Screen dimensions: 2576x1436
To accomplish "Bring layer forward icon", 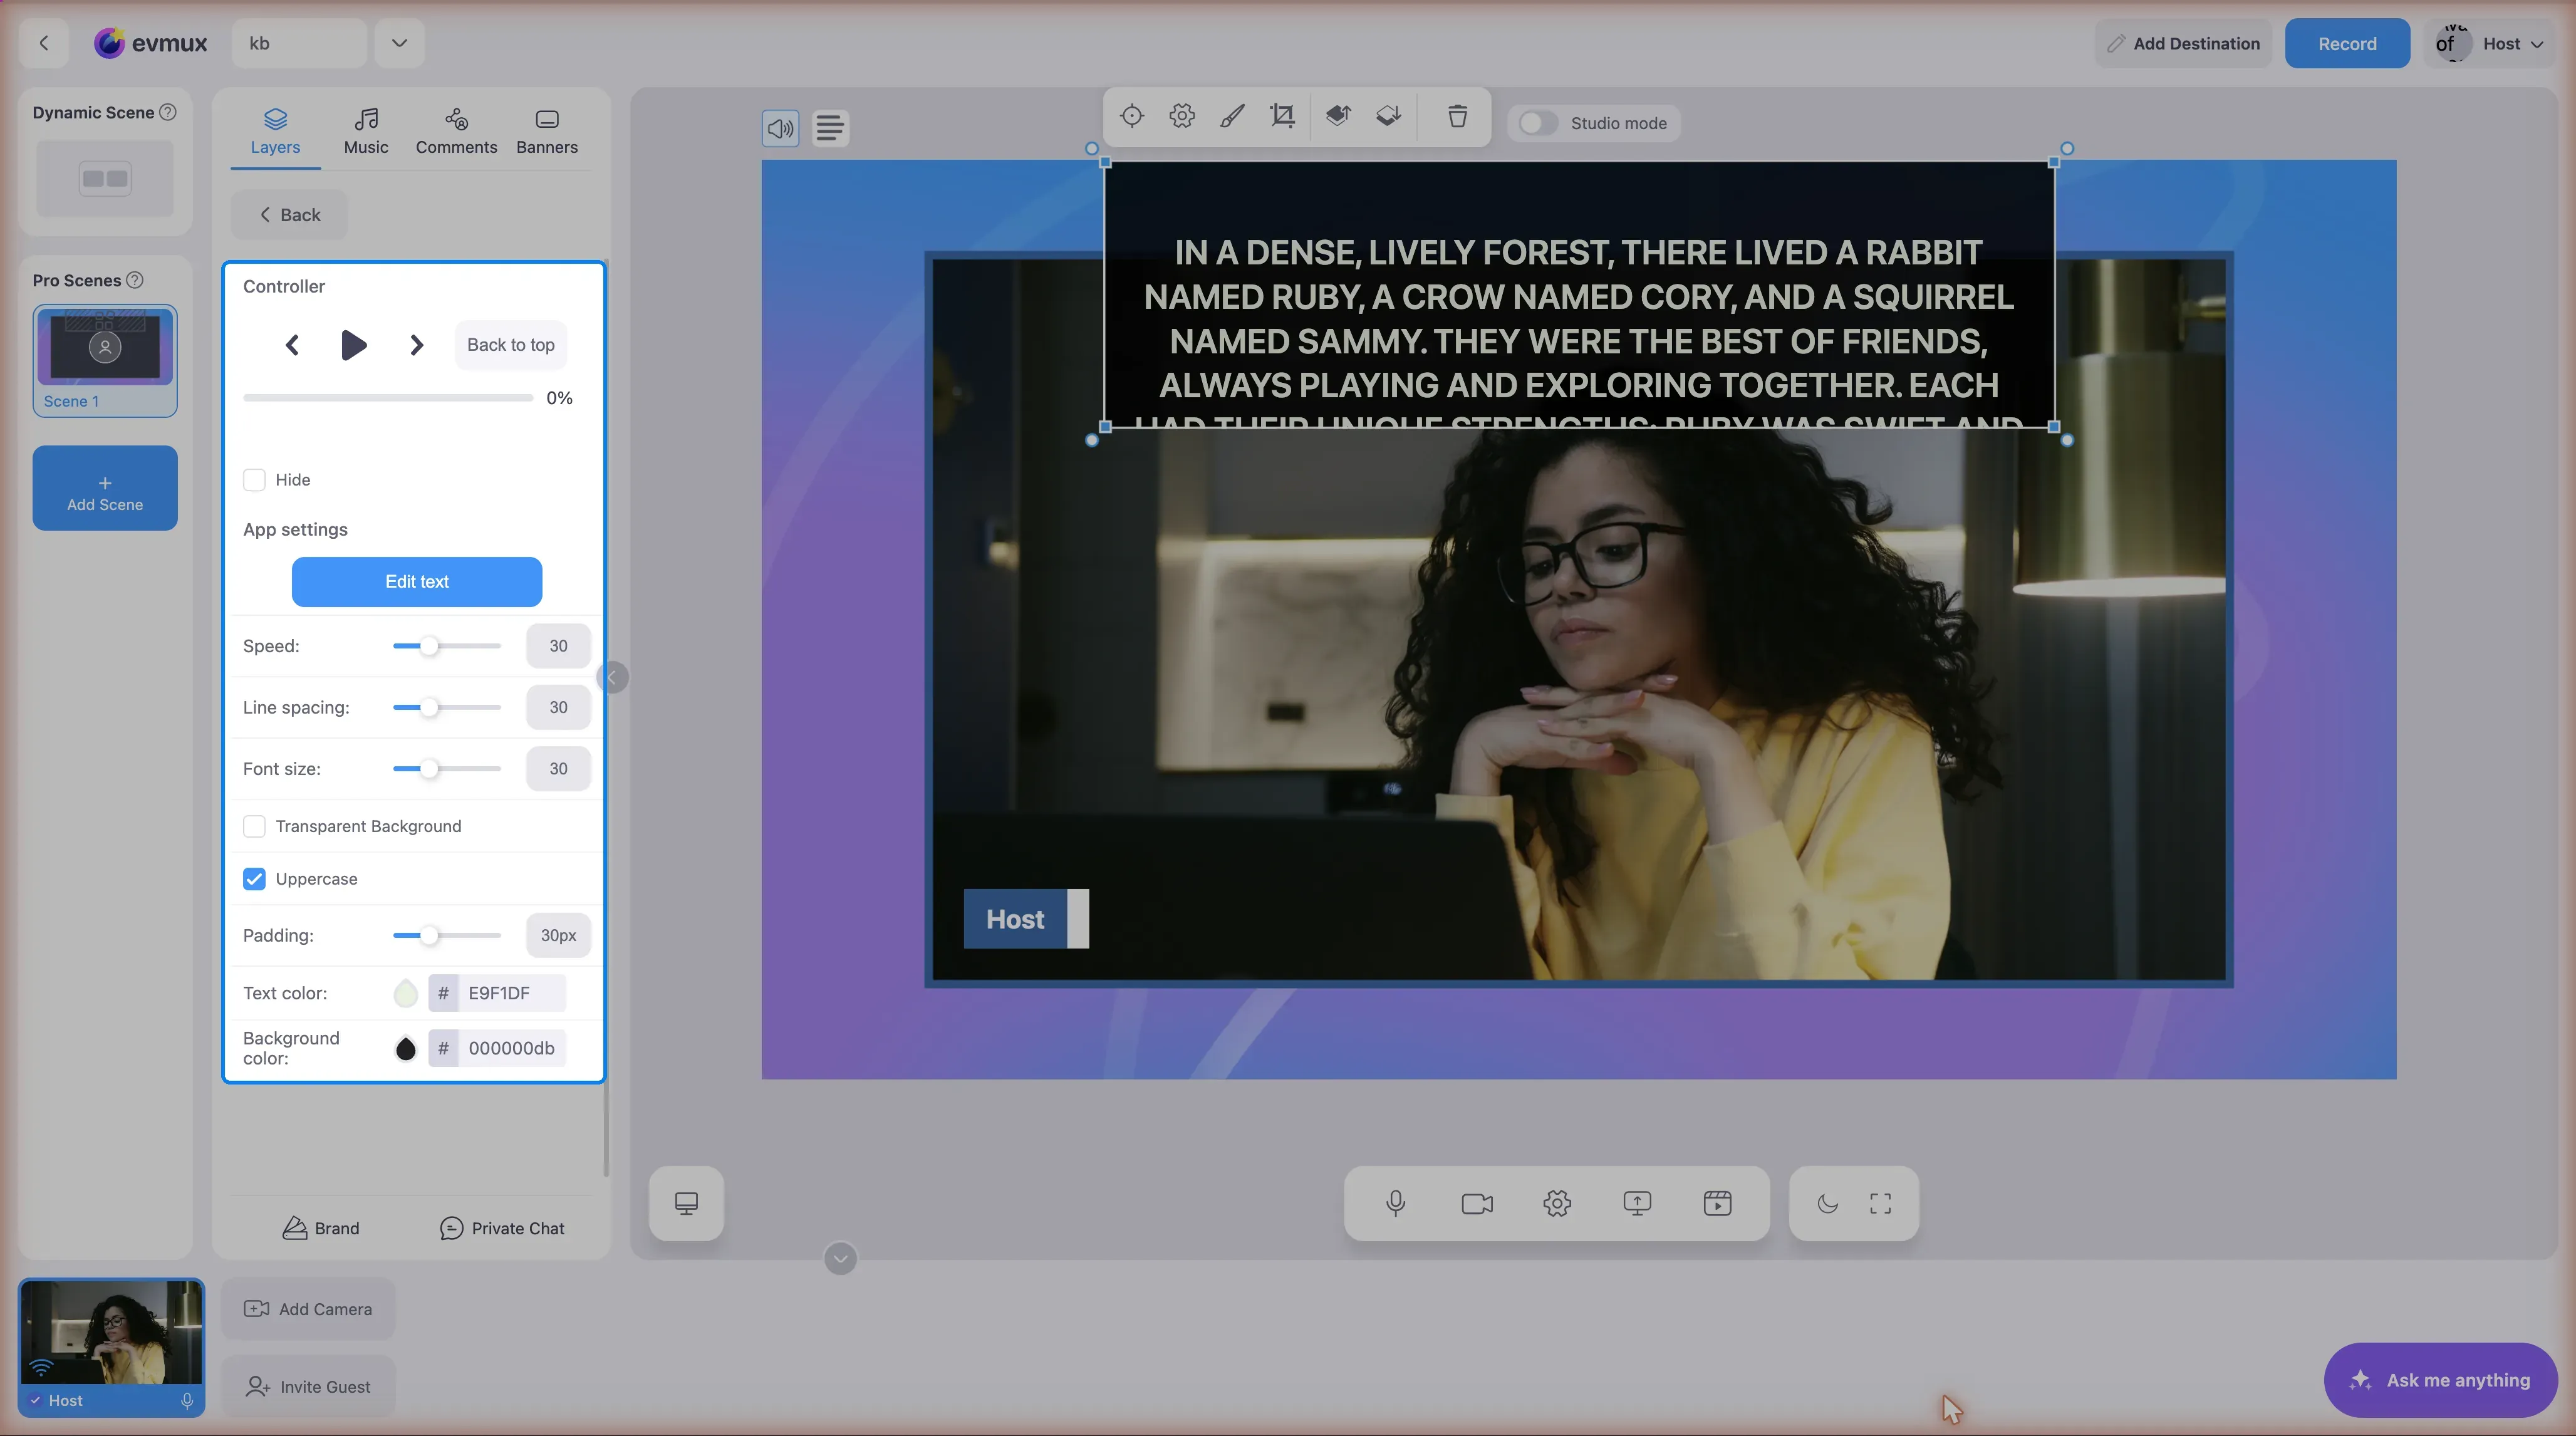I will pyautogui.click(x=1338, y=116).
